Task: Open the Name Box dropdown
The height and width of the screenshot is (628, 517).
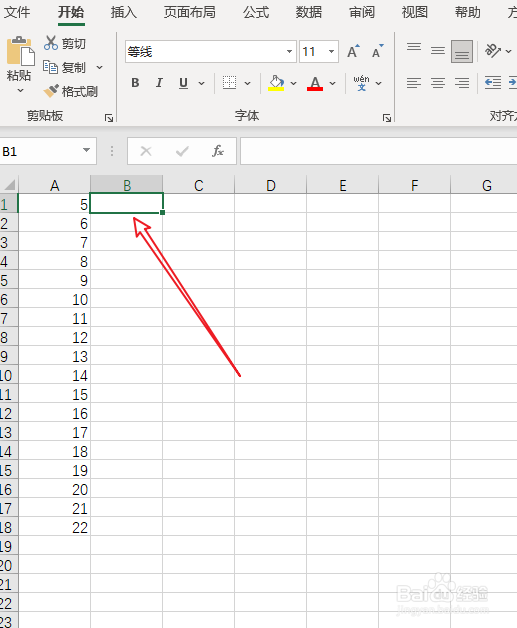Action: pos(86,150)
